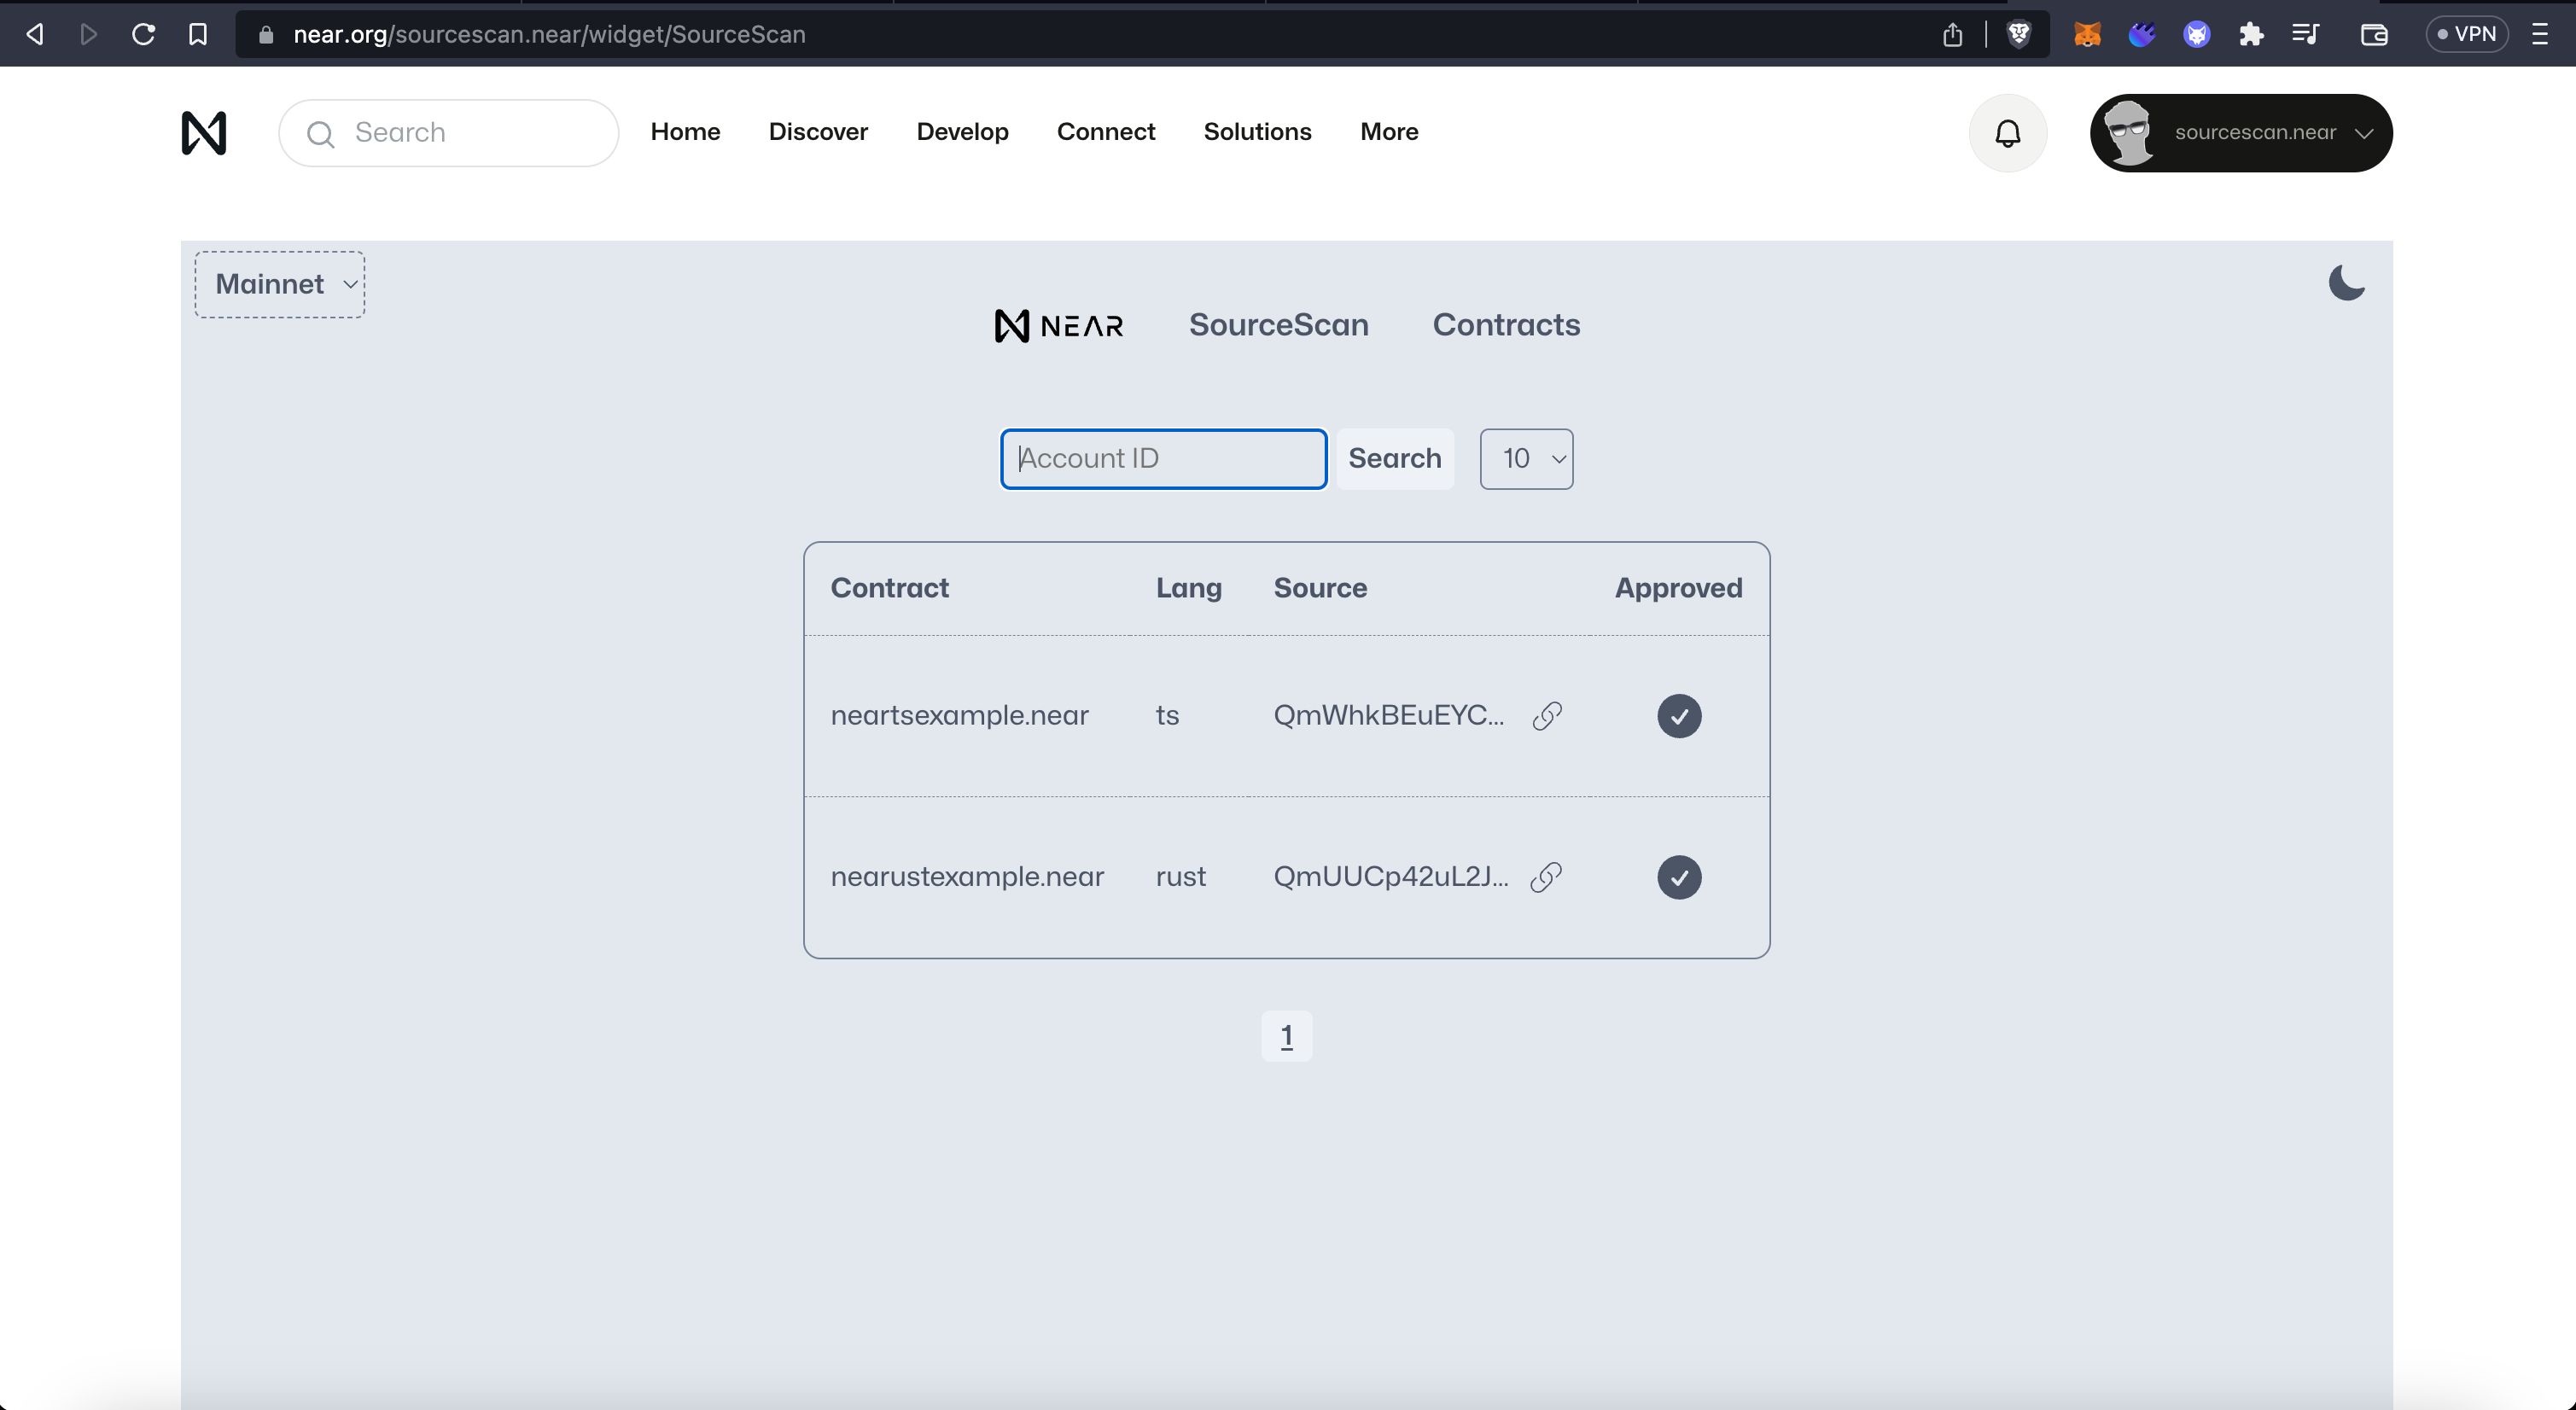Click the NEAR logo in header
The image size is (2576, 1410).
[x=204, y=133]
